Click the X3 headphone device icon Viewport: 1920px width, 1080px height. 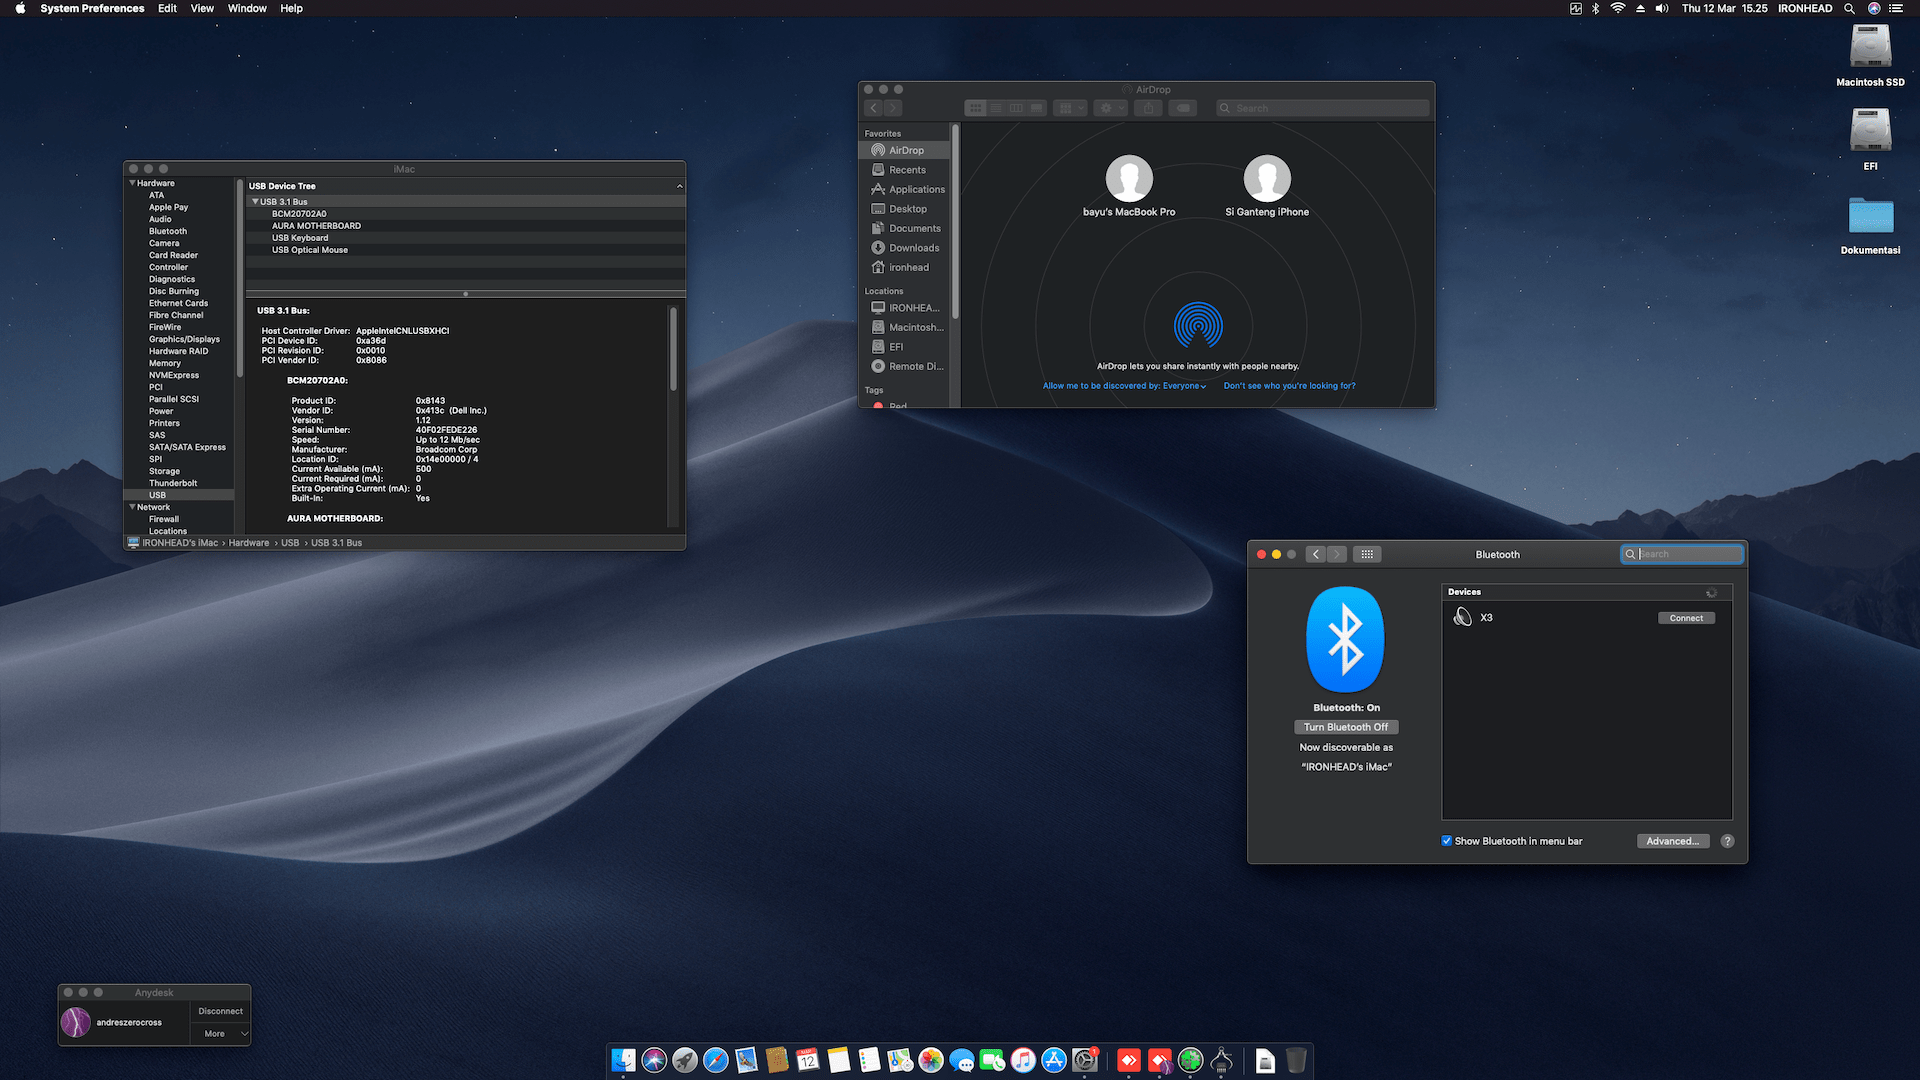click(1462, 617)
